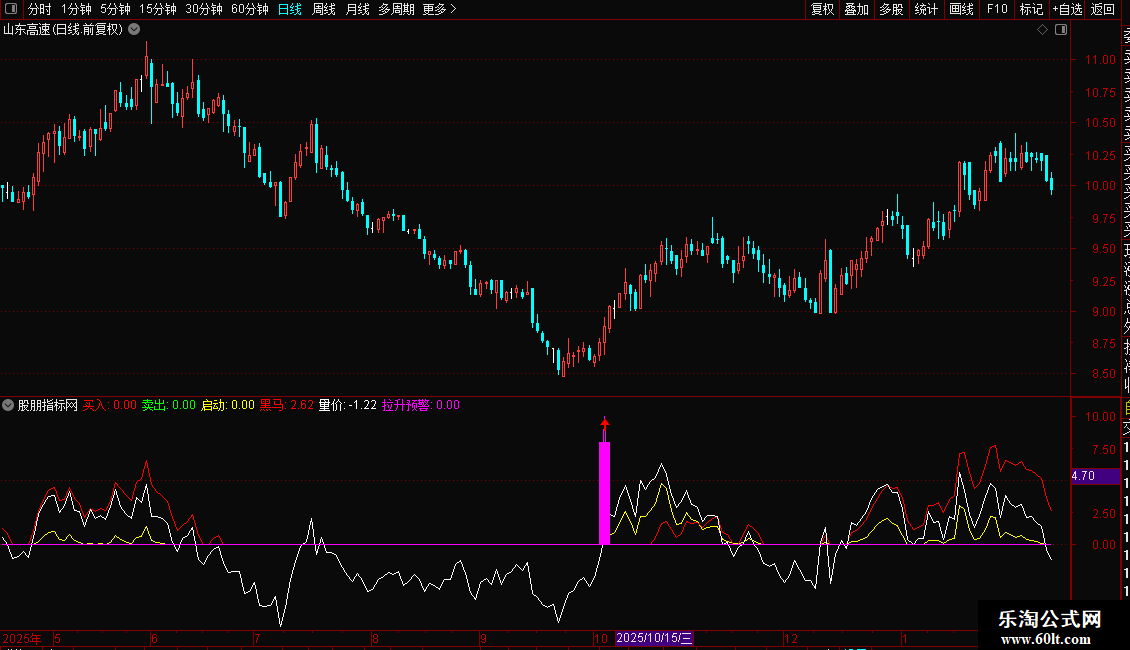Click the 黑马: 2.62 indicator value
1130x650 pixels.
point(287,405)
